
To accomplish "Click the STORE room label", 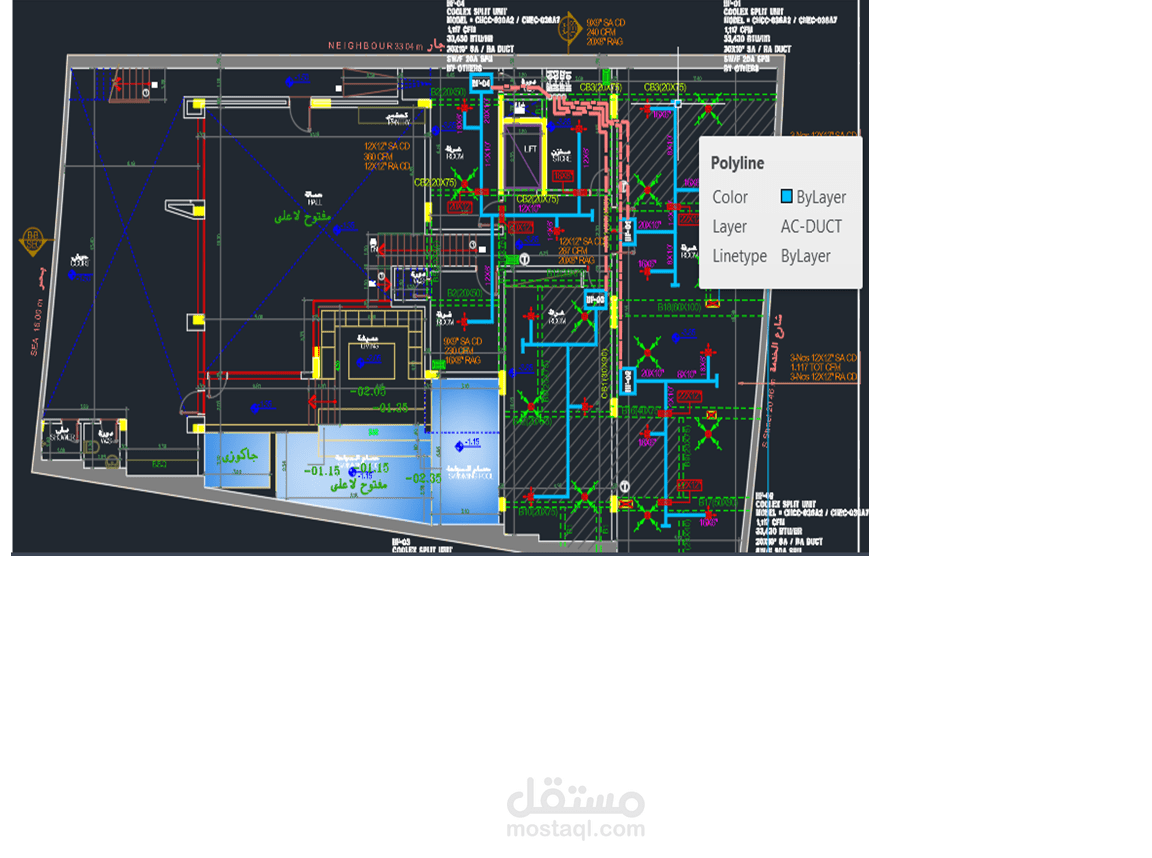I will click(x=561, y=159).
